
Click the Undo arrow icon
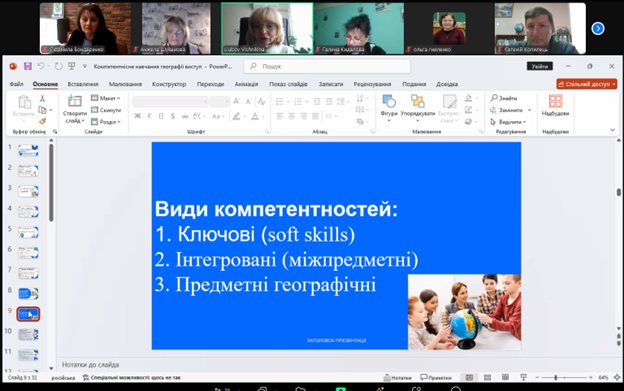point(41,66)
